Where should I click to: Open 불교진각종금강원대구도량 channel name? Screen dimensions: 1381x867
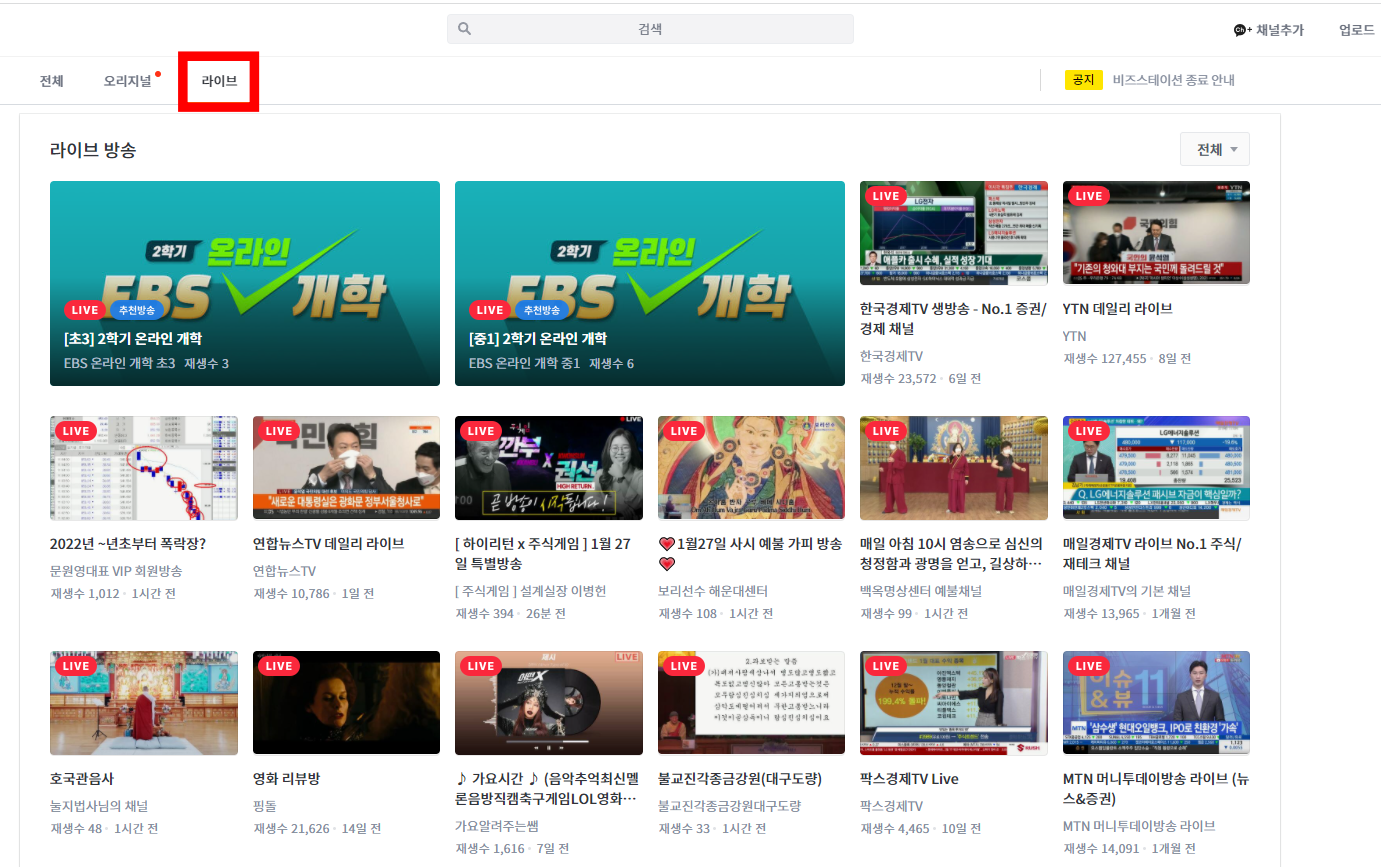(x=730, y=806)
